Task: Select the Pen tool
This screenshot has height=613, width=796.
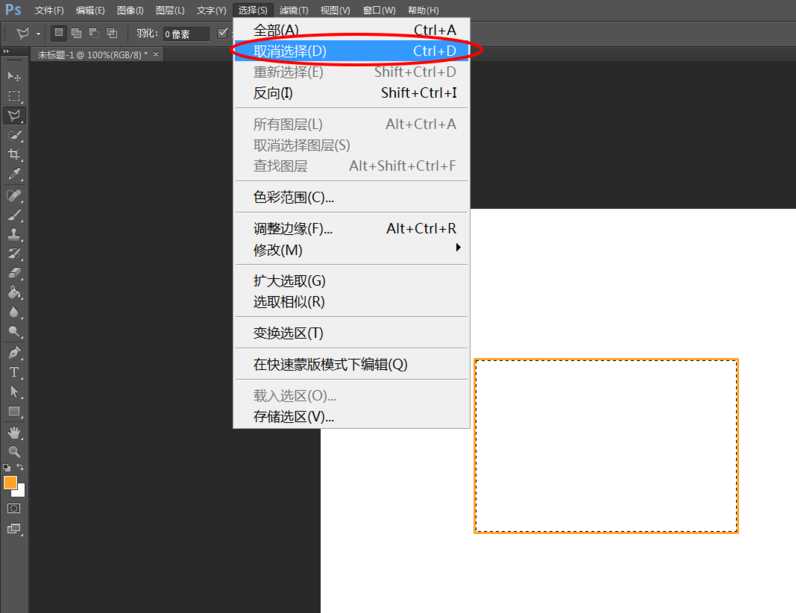Action: pyautogui.click(x=14, y=352)
